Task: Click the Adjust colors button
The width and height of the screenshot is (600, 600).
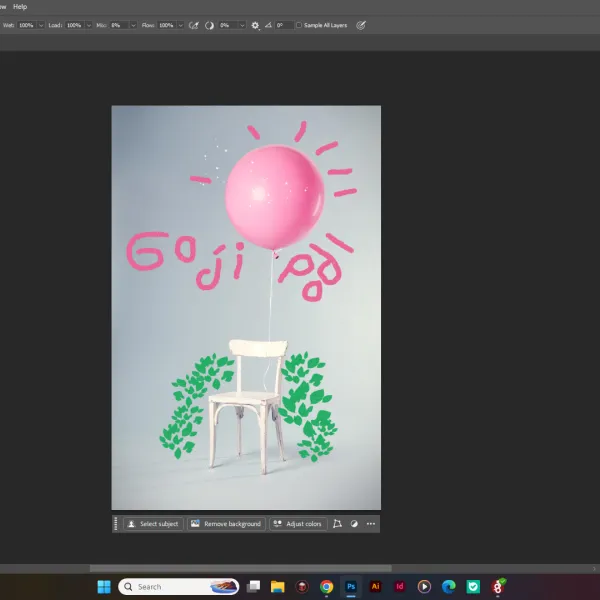Action: 298,524
